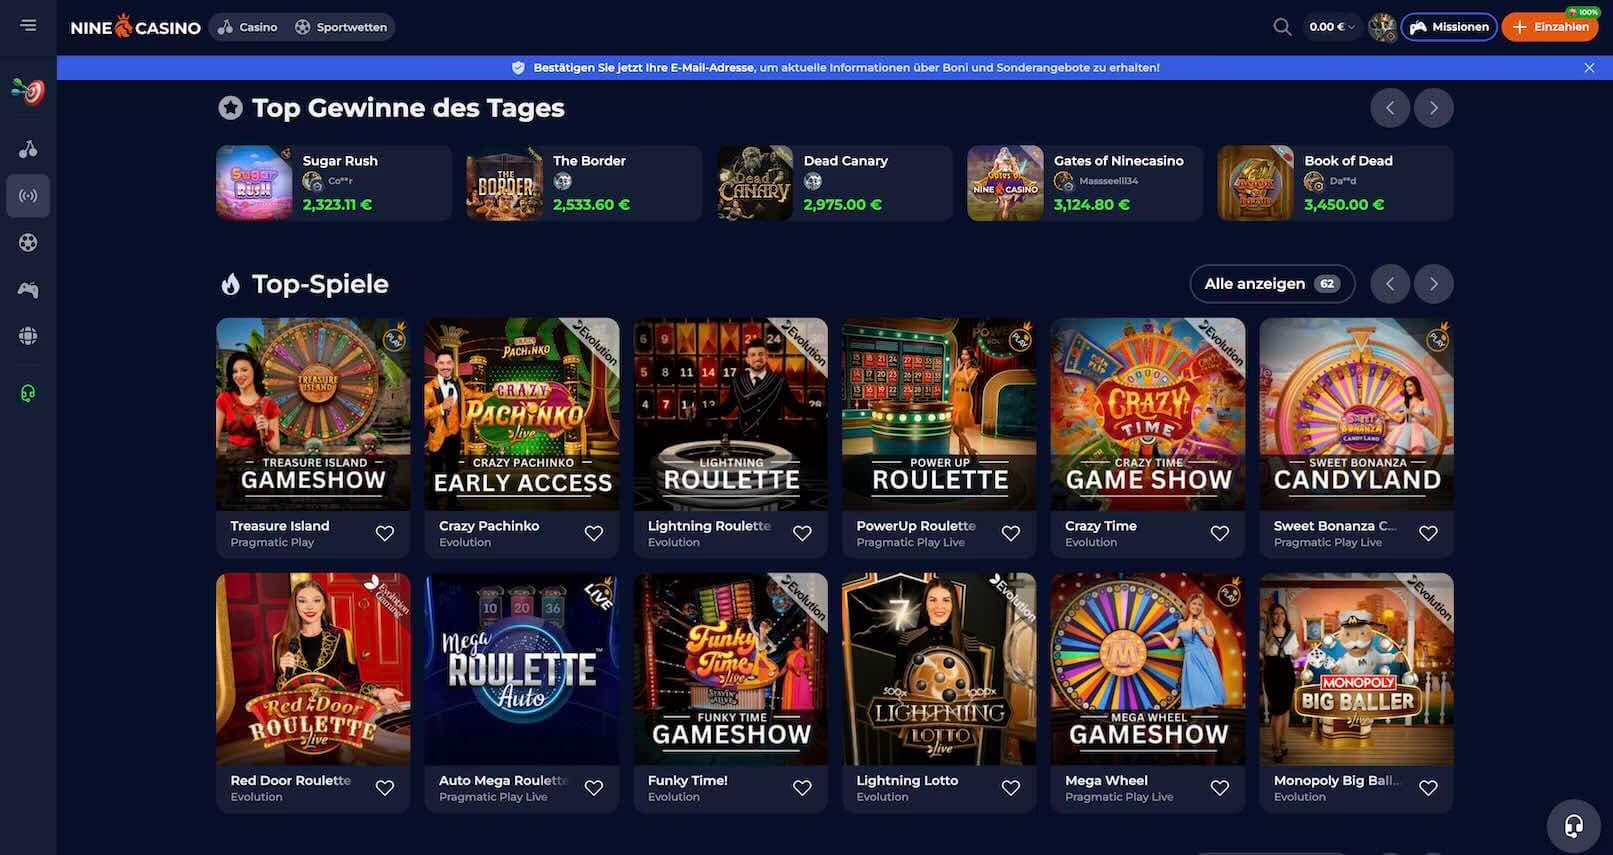Open the search magnifier icon
This screenshot has height=855, width=1613.
coord(1282,27)
